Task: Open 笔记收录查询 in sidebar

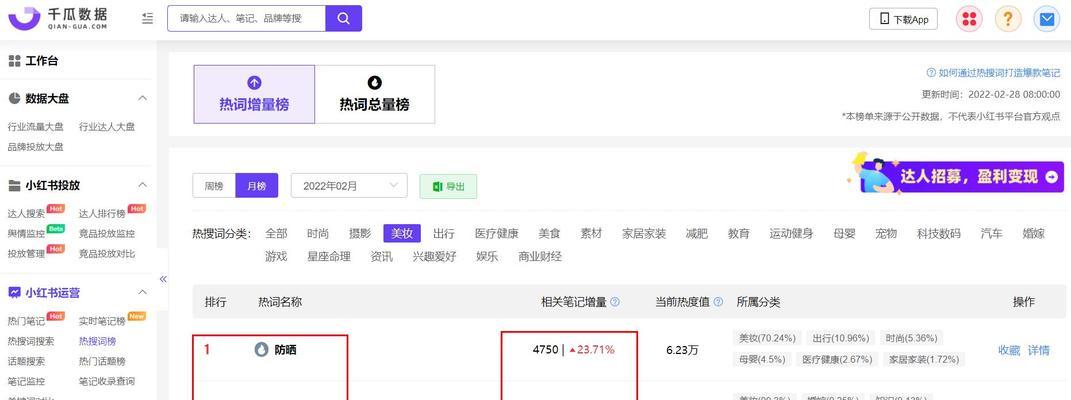Action: [x=107, y=382]
